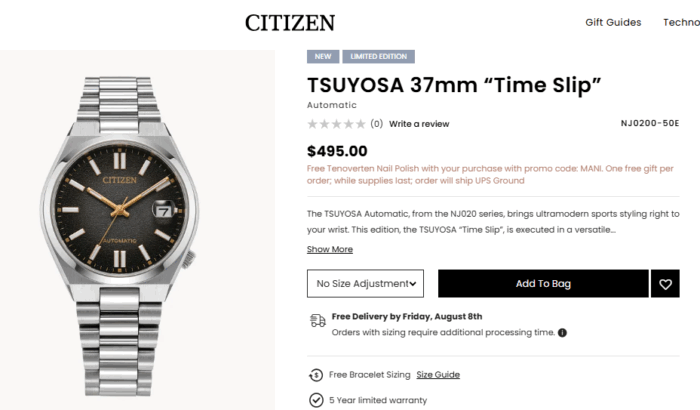Expand description with Show More
Screen dimensions: 700x410
click(330, 249)
